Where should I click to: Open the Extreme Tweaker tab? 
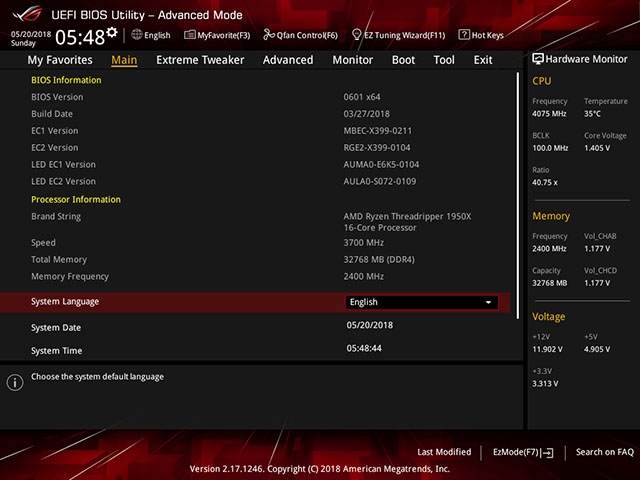pyautogui.click(x=200, y=60)
